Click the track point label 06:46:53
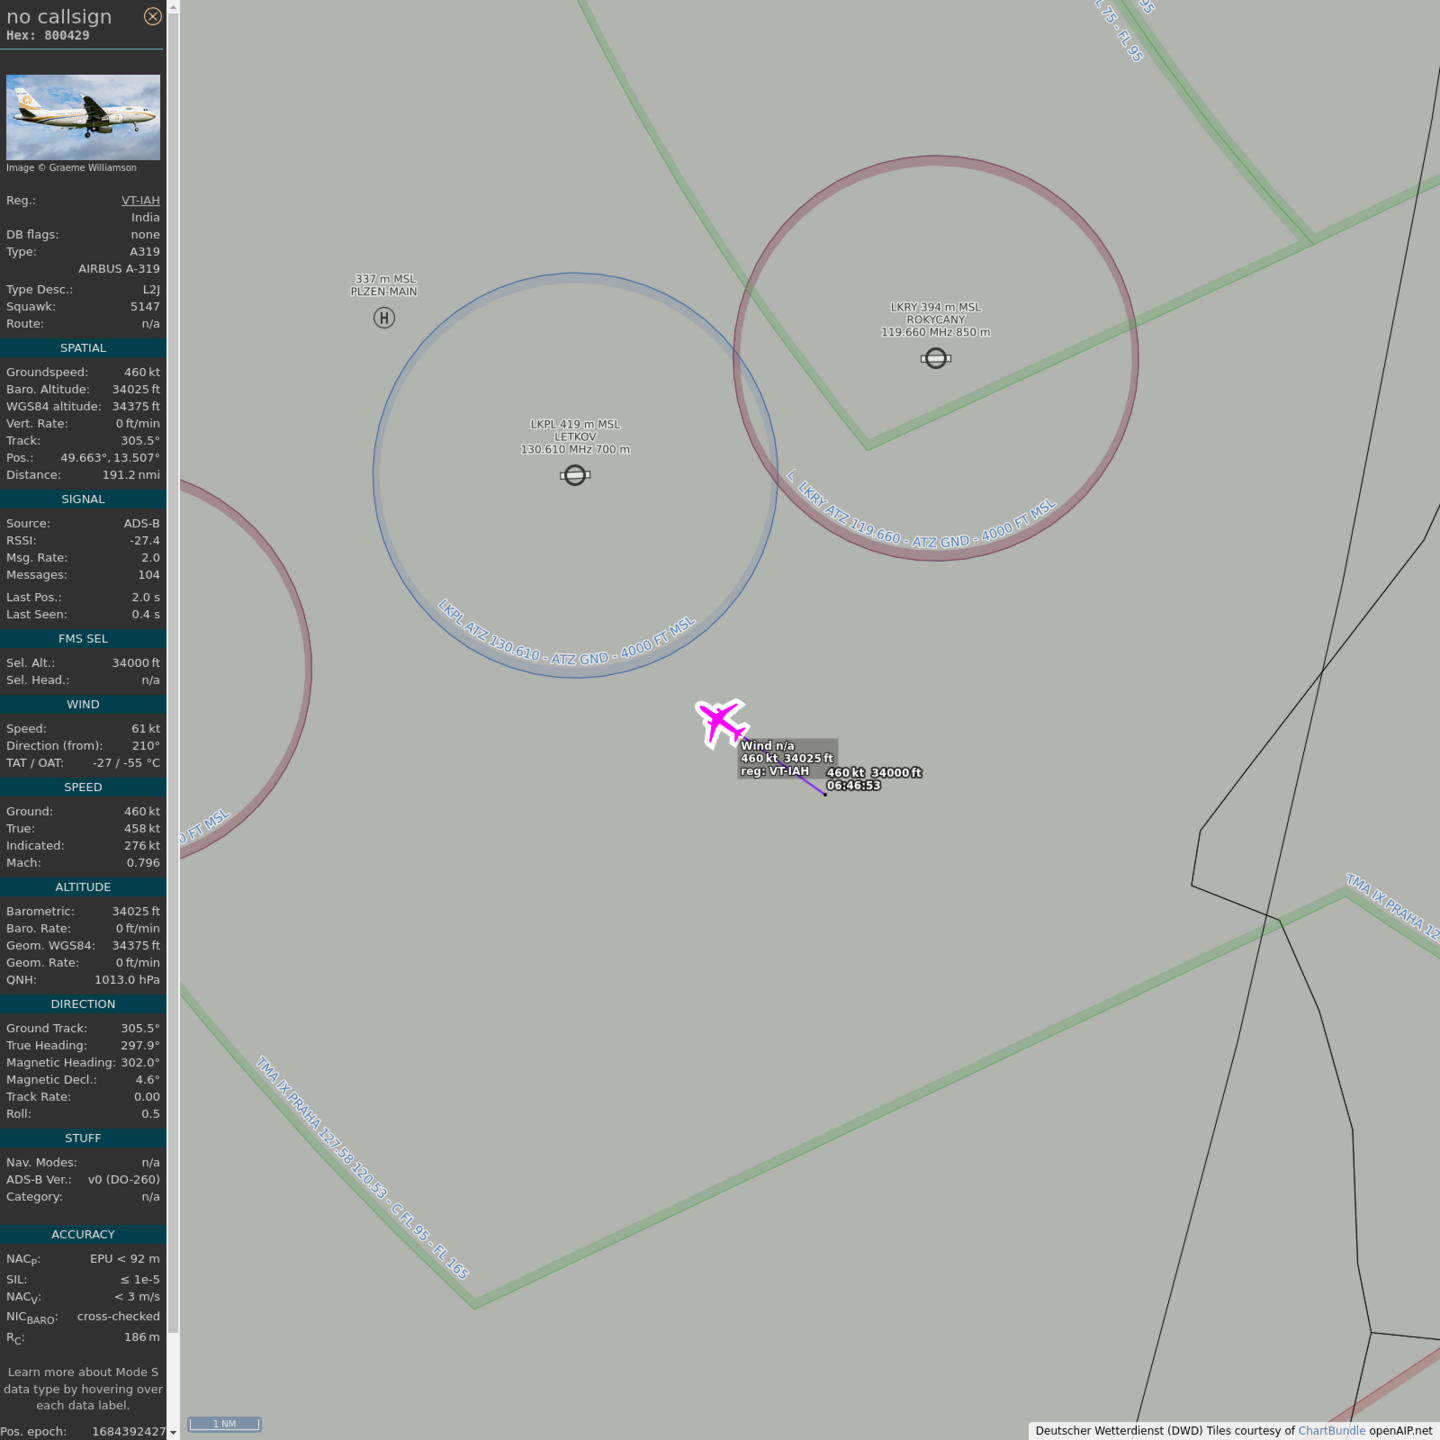 coord(853,786)
